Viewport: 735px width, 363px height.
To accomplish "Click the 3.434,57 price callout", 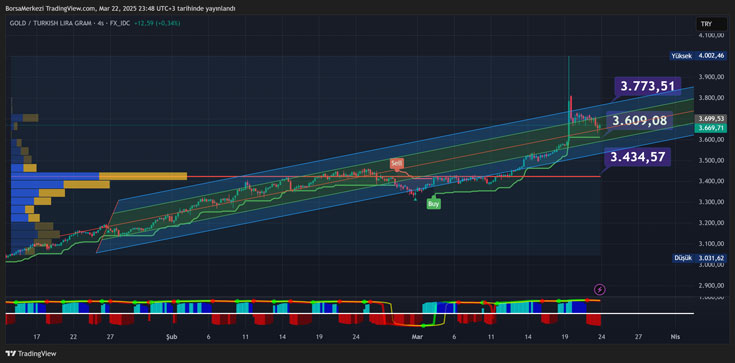I will click(x=638, y=157).
